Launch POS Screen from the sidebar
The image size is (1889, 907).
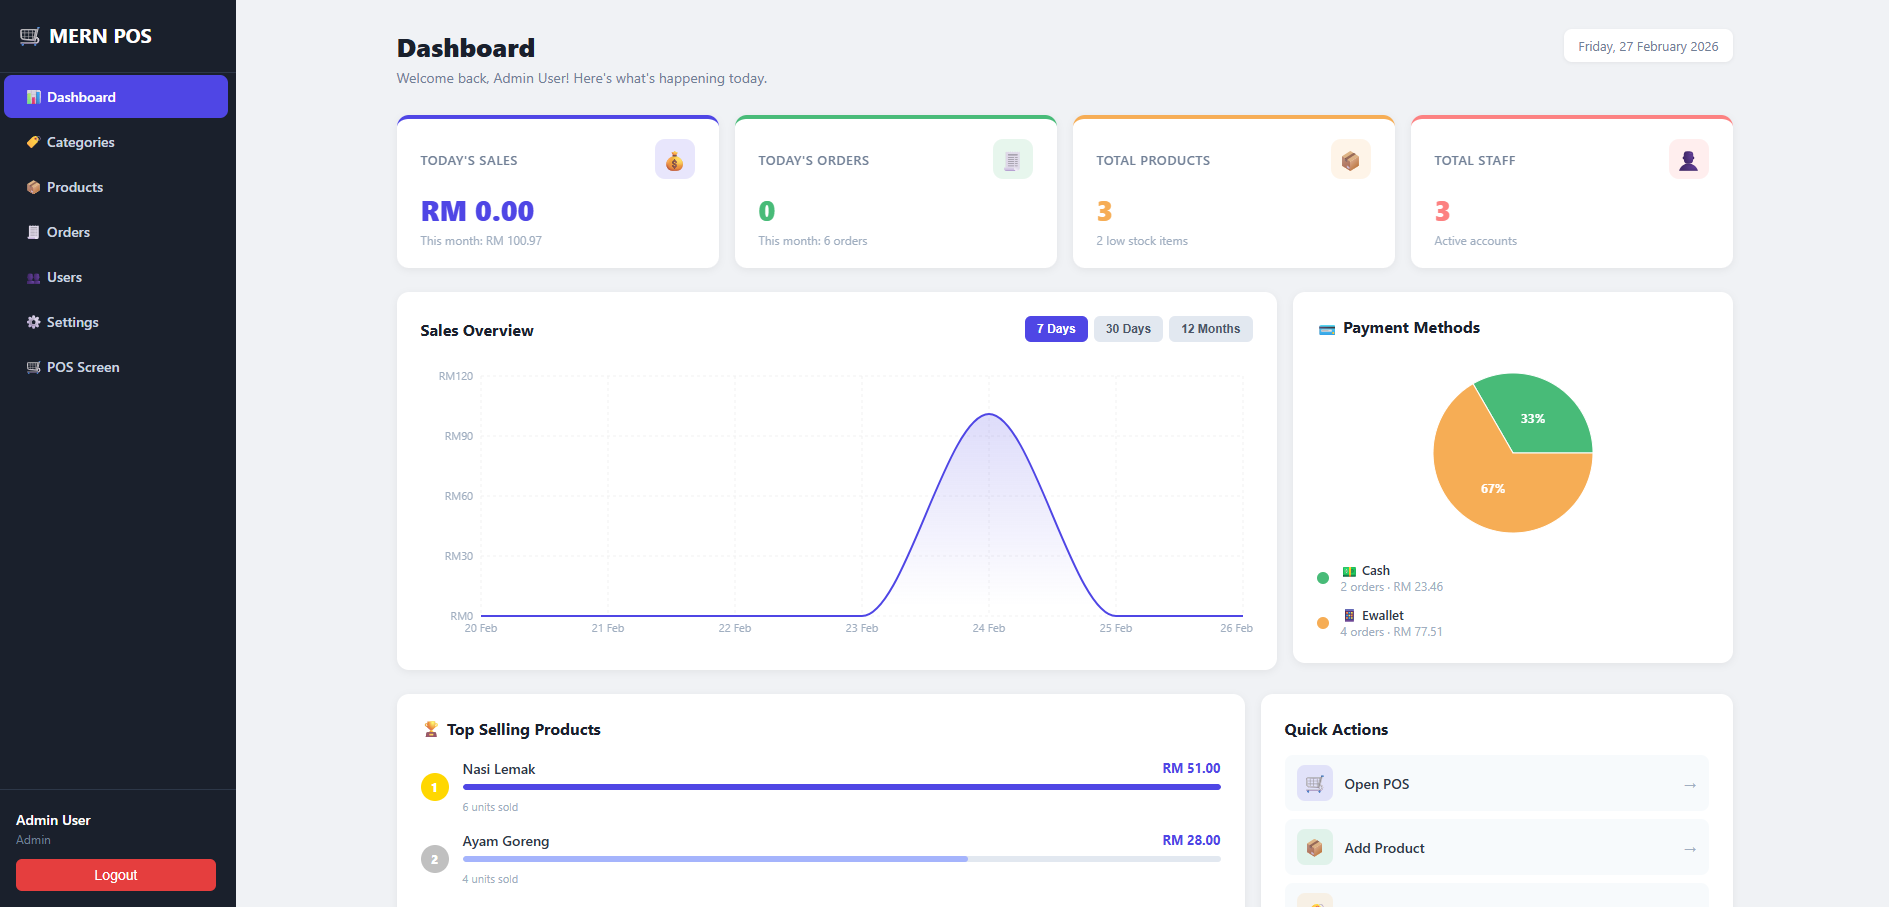point(83,367)
